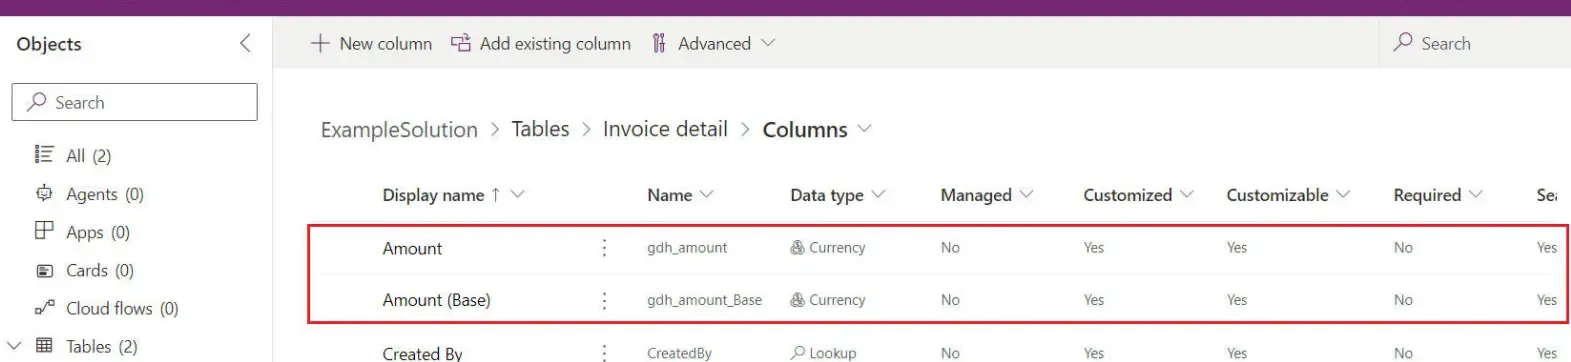Click the lookup icon in the CreatedBy row

pos(797,352)
